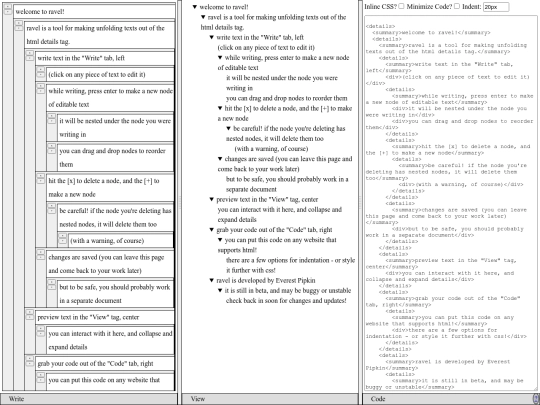Toggle the Minimize Code checkbox
Screen dimensions: 540x405
457,6
